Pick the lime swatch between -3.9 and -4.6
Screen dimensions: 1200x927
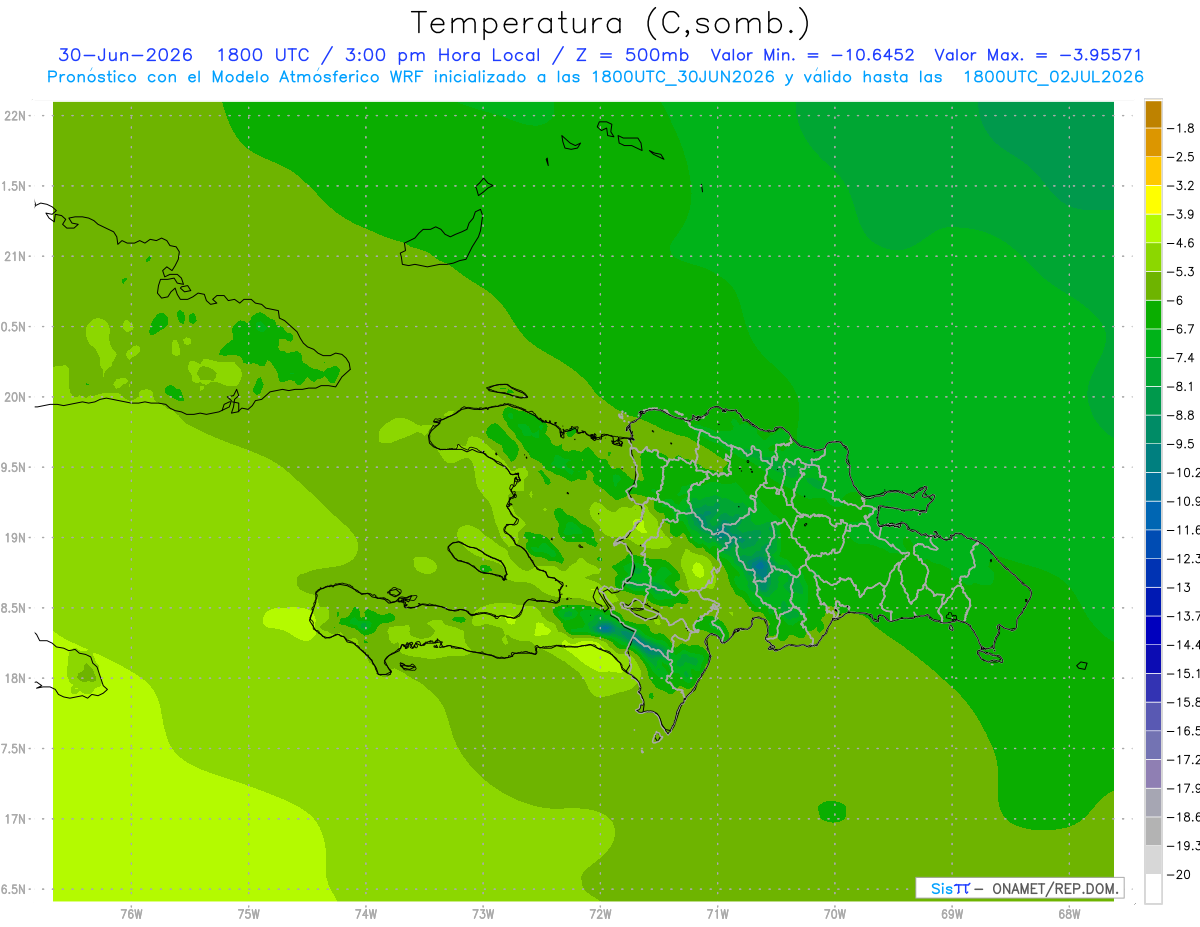pos(1153,229)
